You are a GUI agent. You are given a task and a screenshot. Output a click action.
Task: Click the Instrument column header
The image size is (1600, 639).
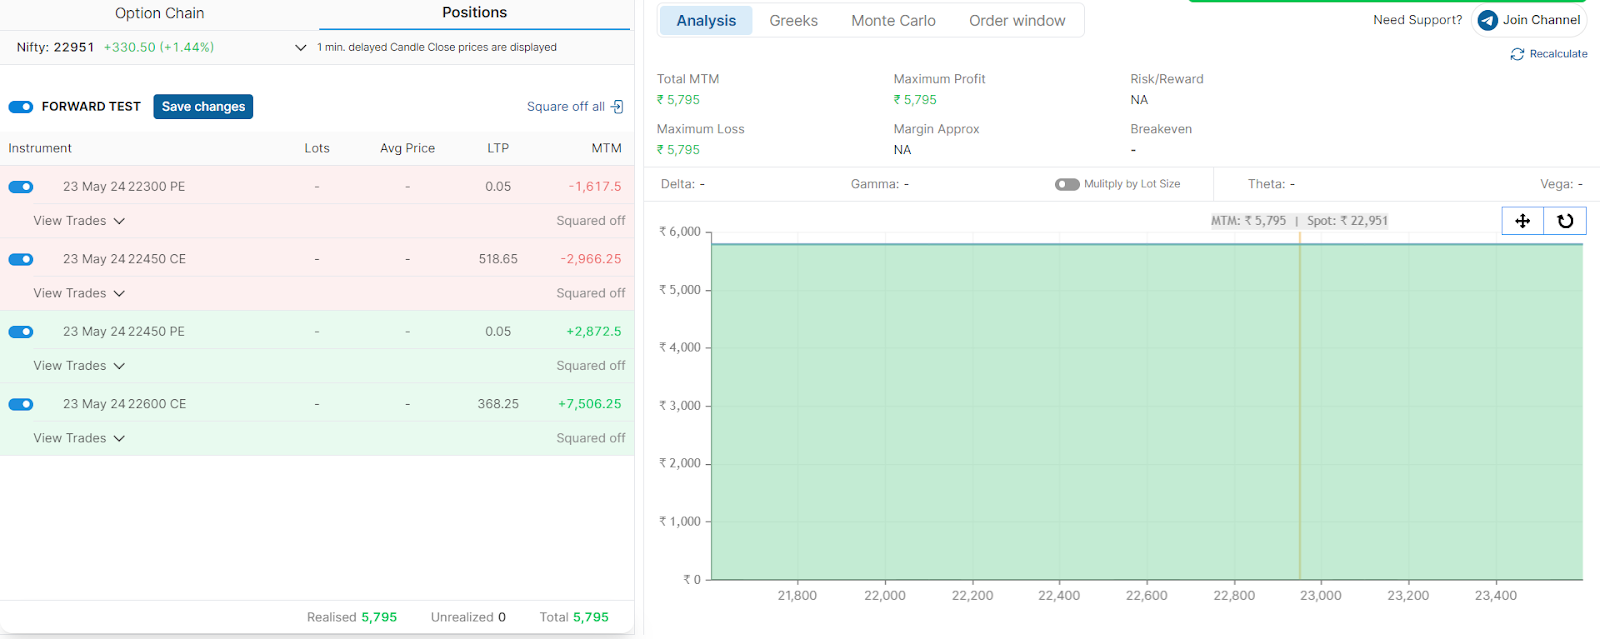click(40, 148)
